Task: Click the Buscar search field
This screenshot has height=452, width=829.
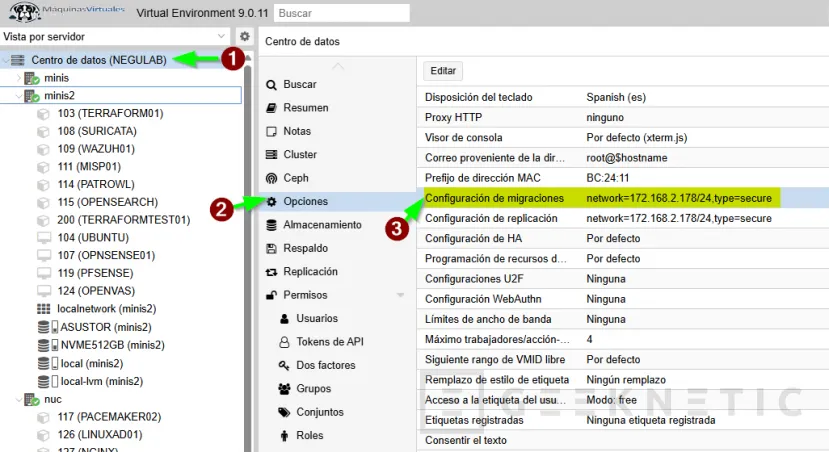Action: (x=342, y=13)
